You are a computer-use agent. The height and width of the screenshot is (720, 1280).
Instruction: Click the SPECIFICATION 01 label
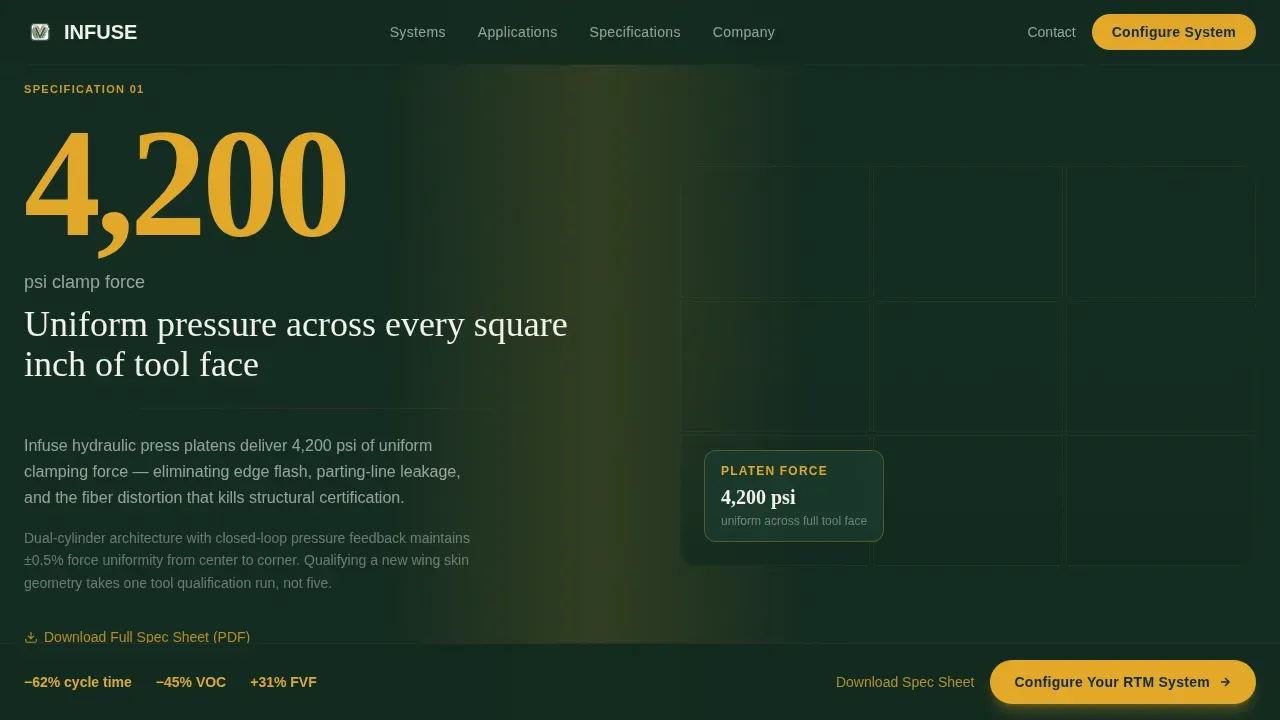pyautogui.click(x=84, y=89)
